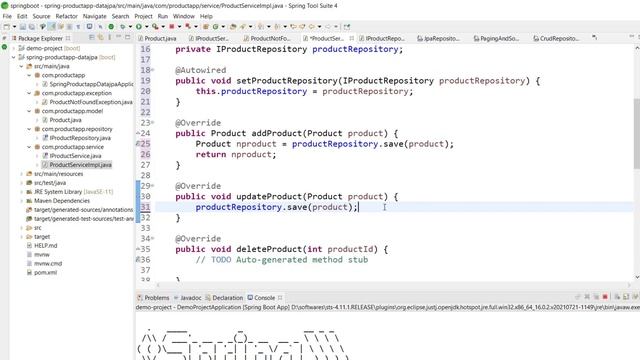The image size is (640, 360).
Task: Close the active ProductSer editor tab
Action: (351, 38)
